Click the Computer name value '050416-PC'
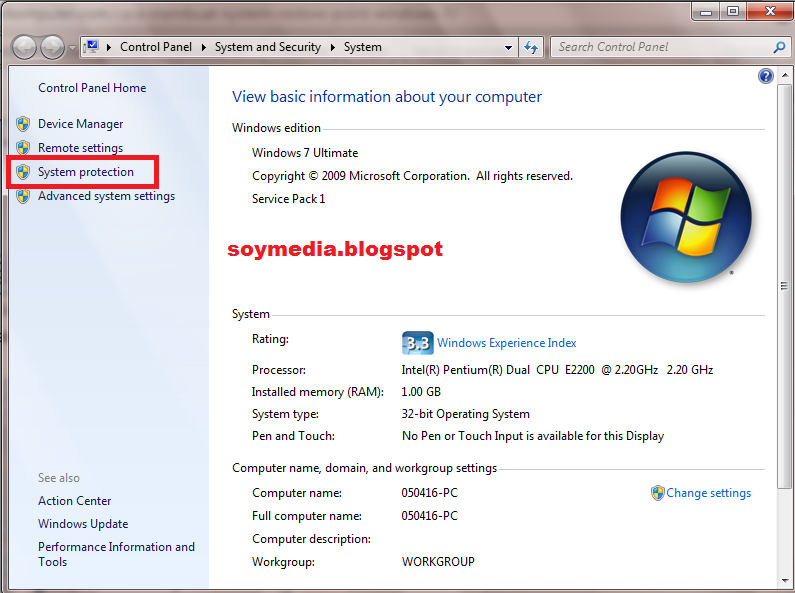 [429, 493]
